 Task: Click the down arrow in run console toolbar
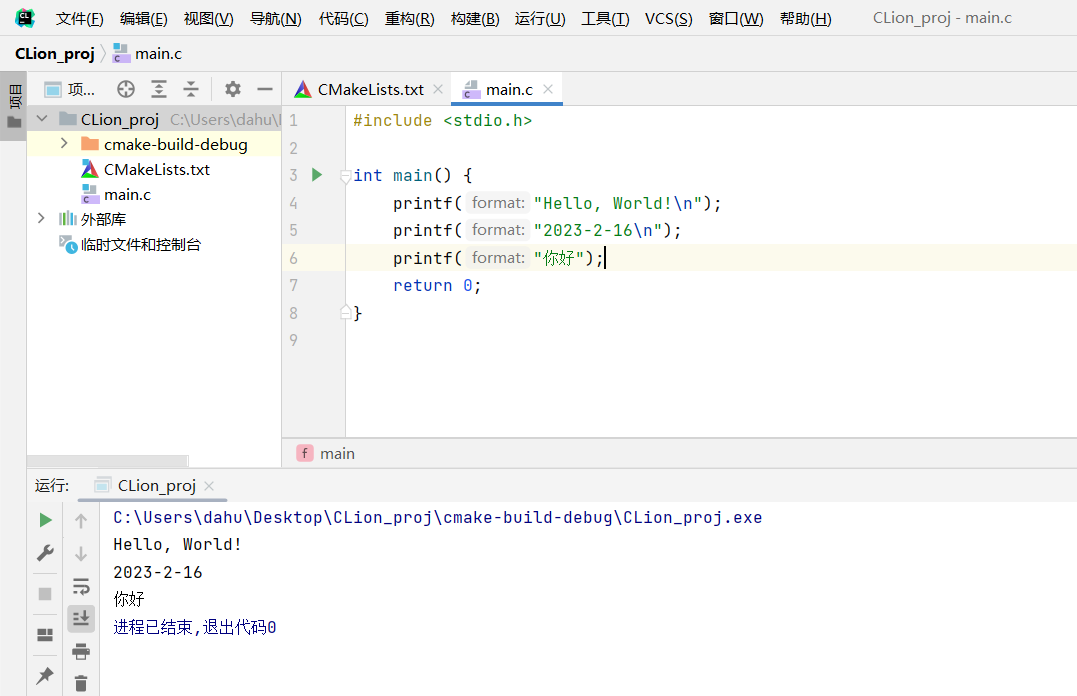tap(81, 554)
